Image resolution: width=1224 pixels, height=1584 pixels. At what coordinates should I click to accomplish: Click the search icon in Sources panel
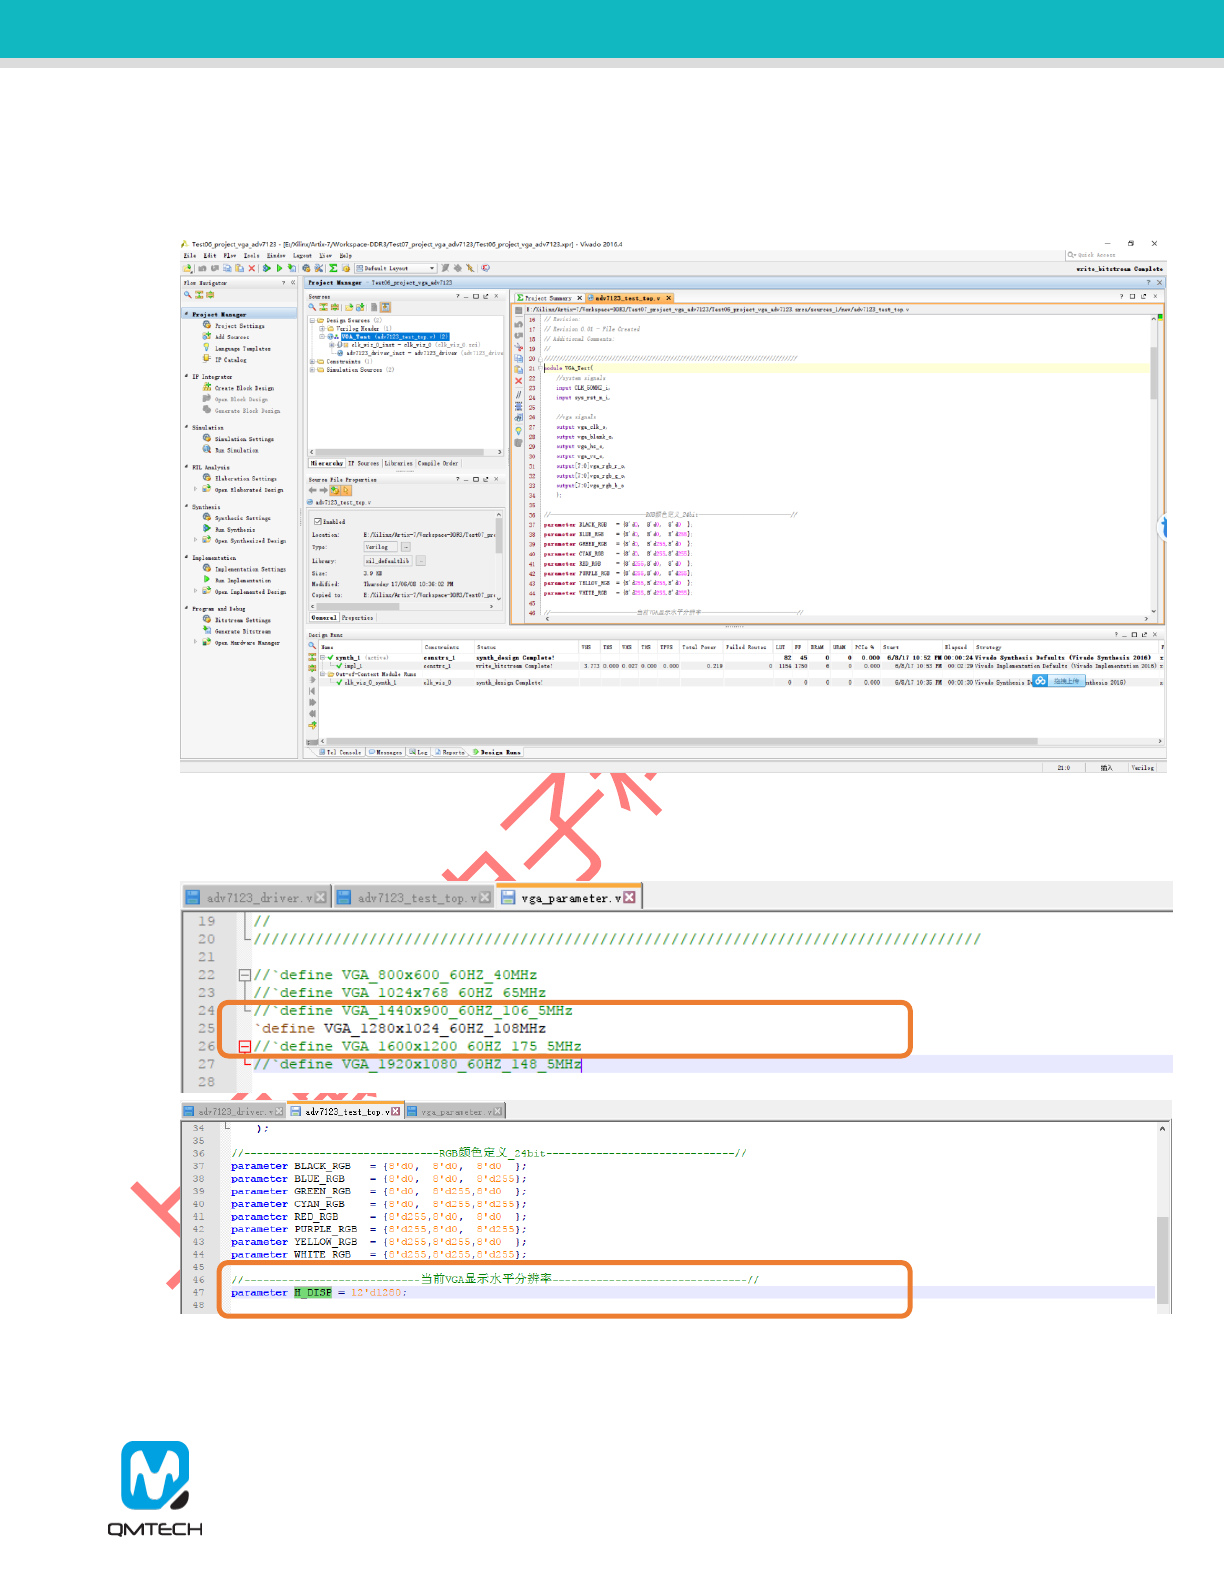point(312,307)
